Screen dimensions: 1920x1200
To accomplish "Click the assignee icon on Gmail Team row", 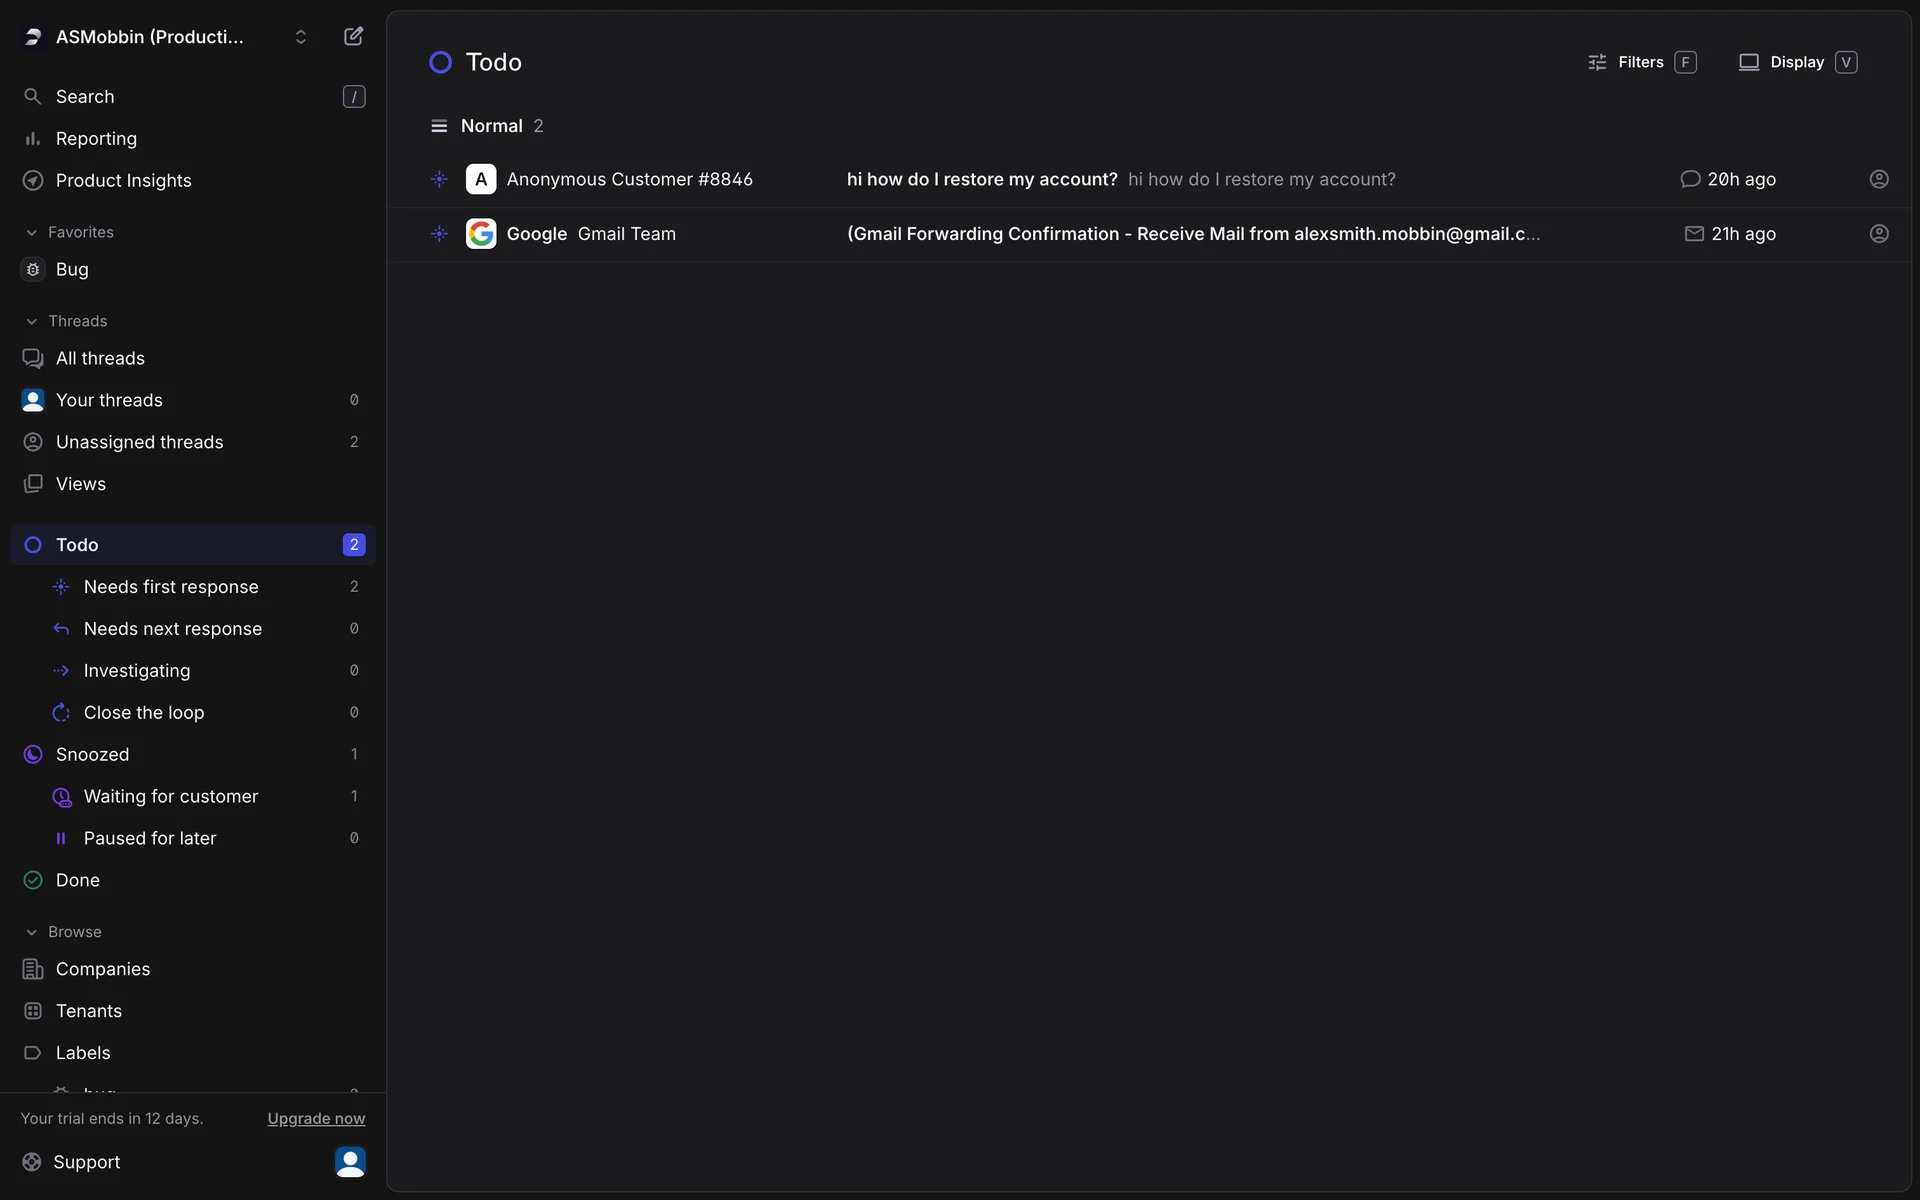I will pyautogui.click(x=1879, y=234).
